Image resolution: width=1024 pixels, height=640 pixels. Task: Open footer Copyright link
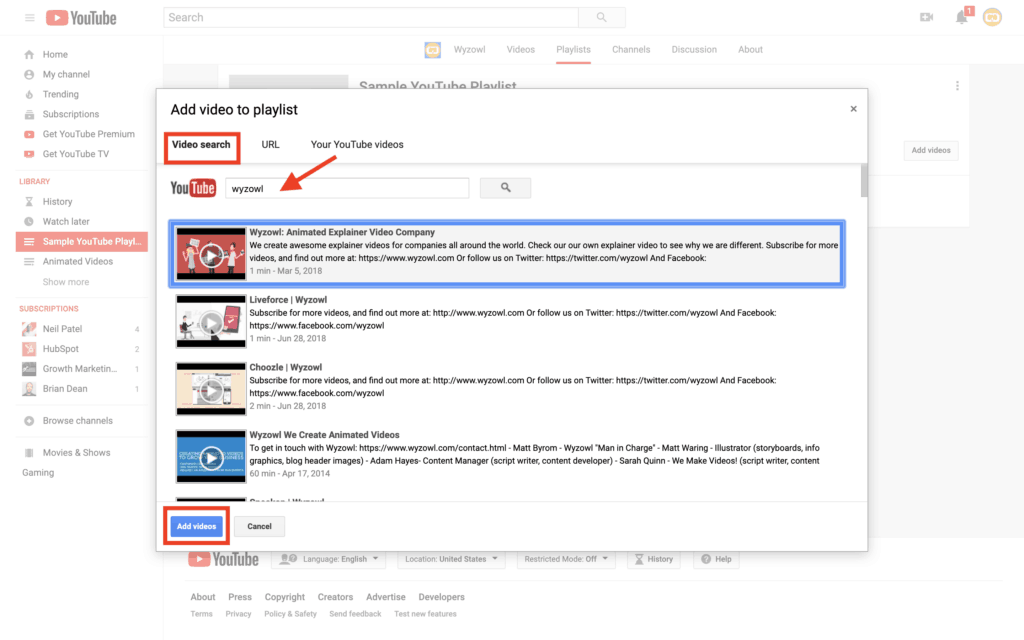pyautogui.click(x=285, y=597)
